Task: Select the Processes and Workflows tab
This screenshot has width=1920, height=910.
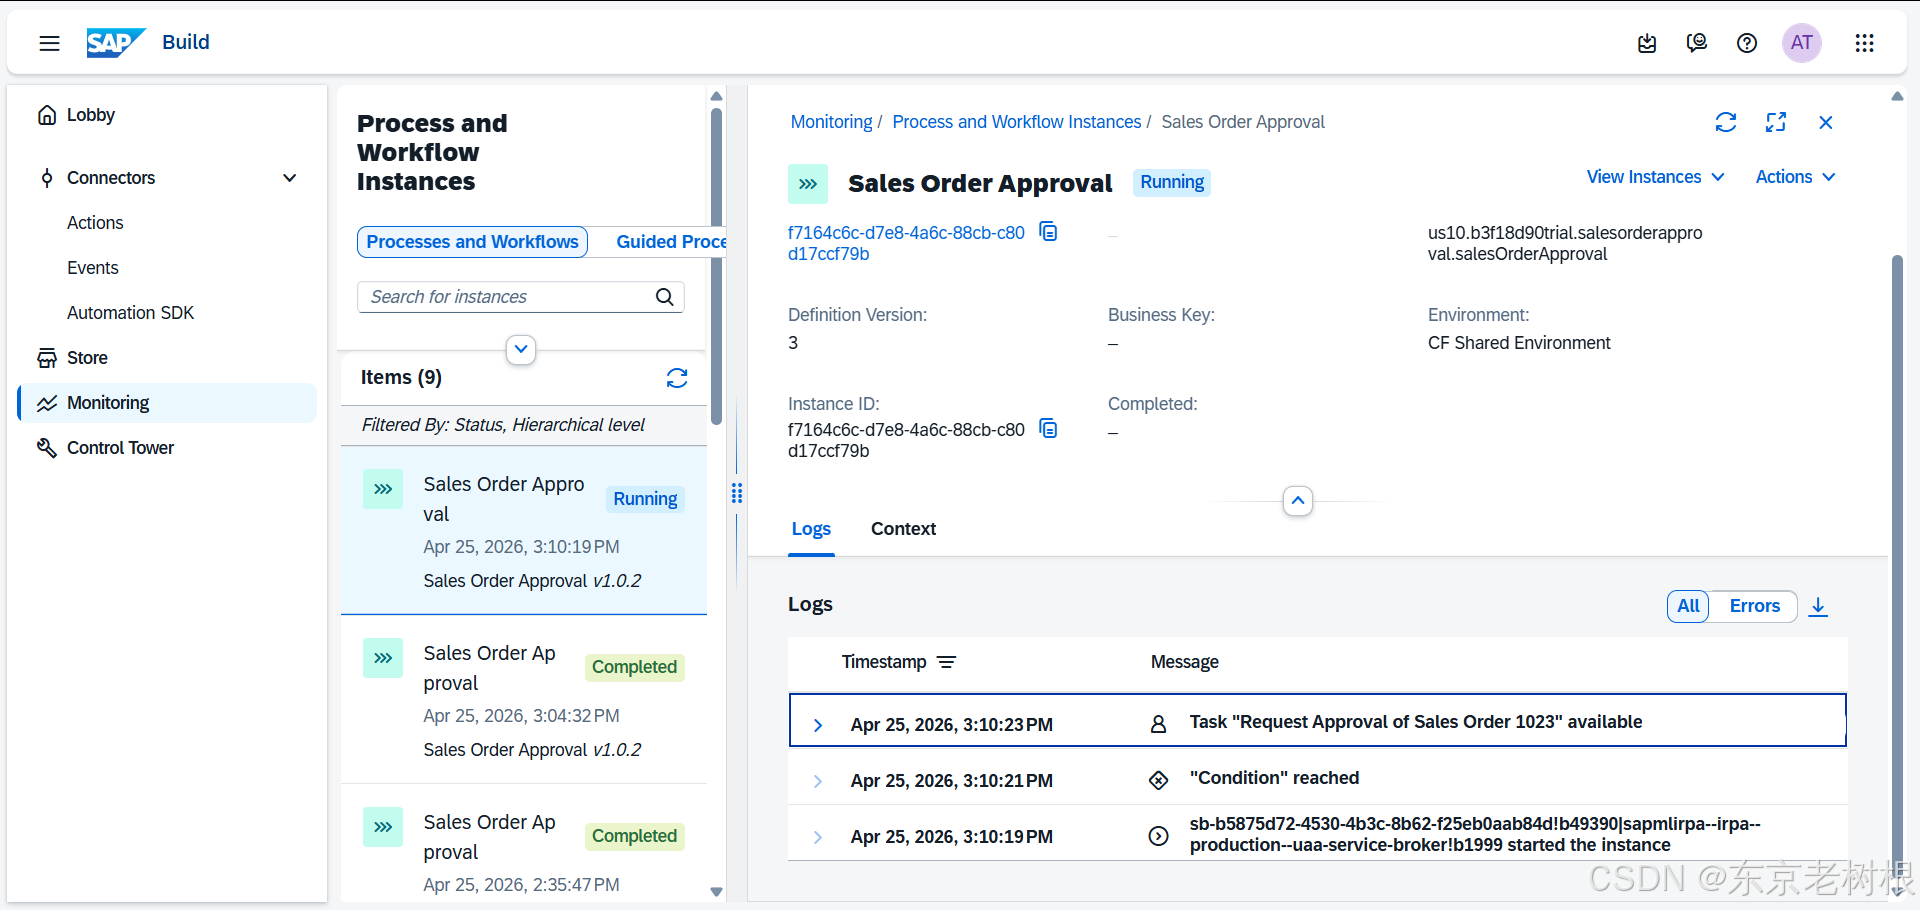Action: tap(472, 242)
